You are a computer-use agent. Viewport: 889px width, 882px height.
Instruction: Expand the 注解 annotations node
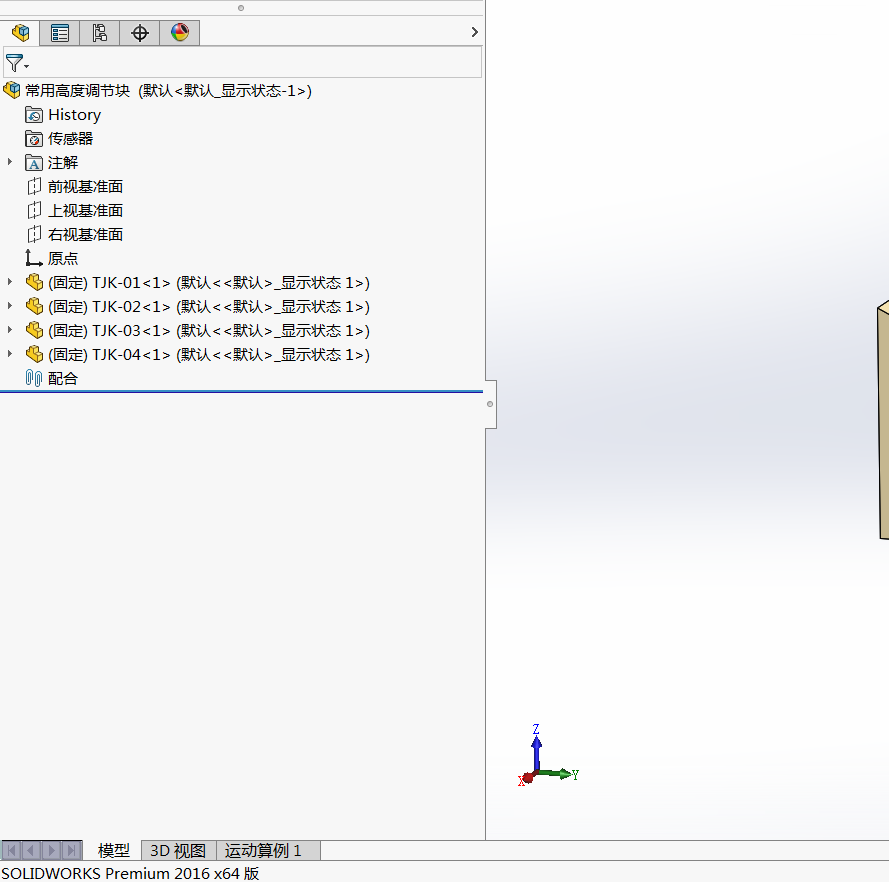[10, 162]
